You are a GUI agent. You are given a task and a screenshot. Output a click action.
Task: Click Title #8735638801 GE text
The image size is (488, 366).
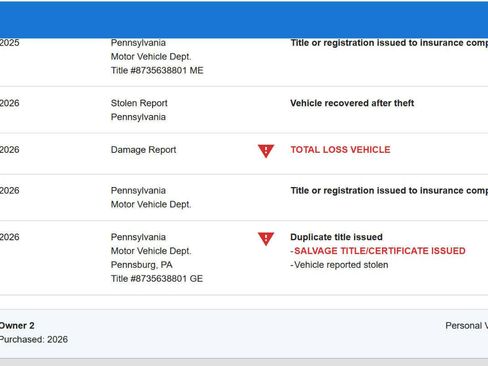coord(157,278)
